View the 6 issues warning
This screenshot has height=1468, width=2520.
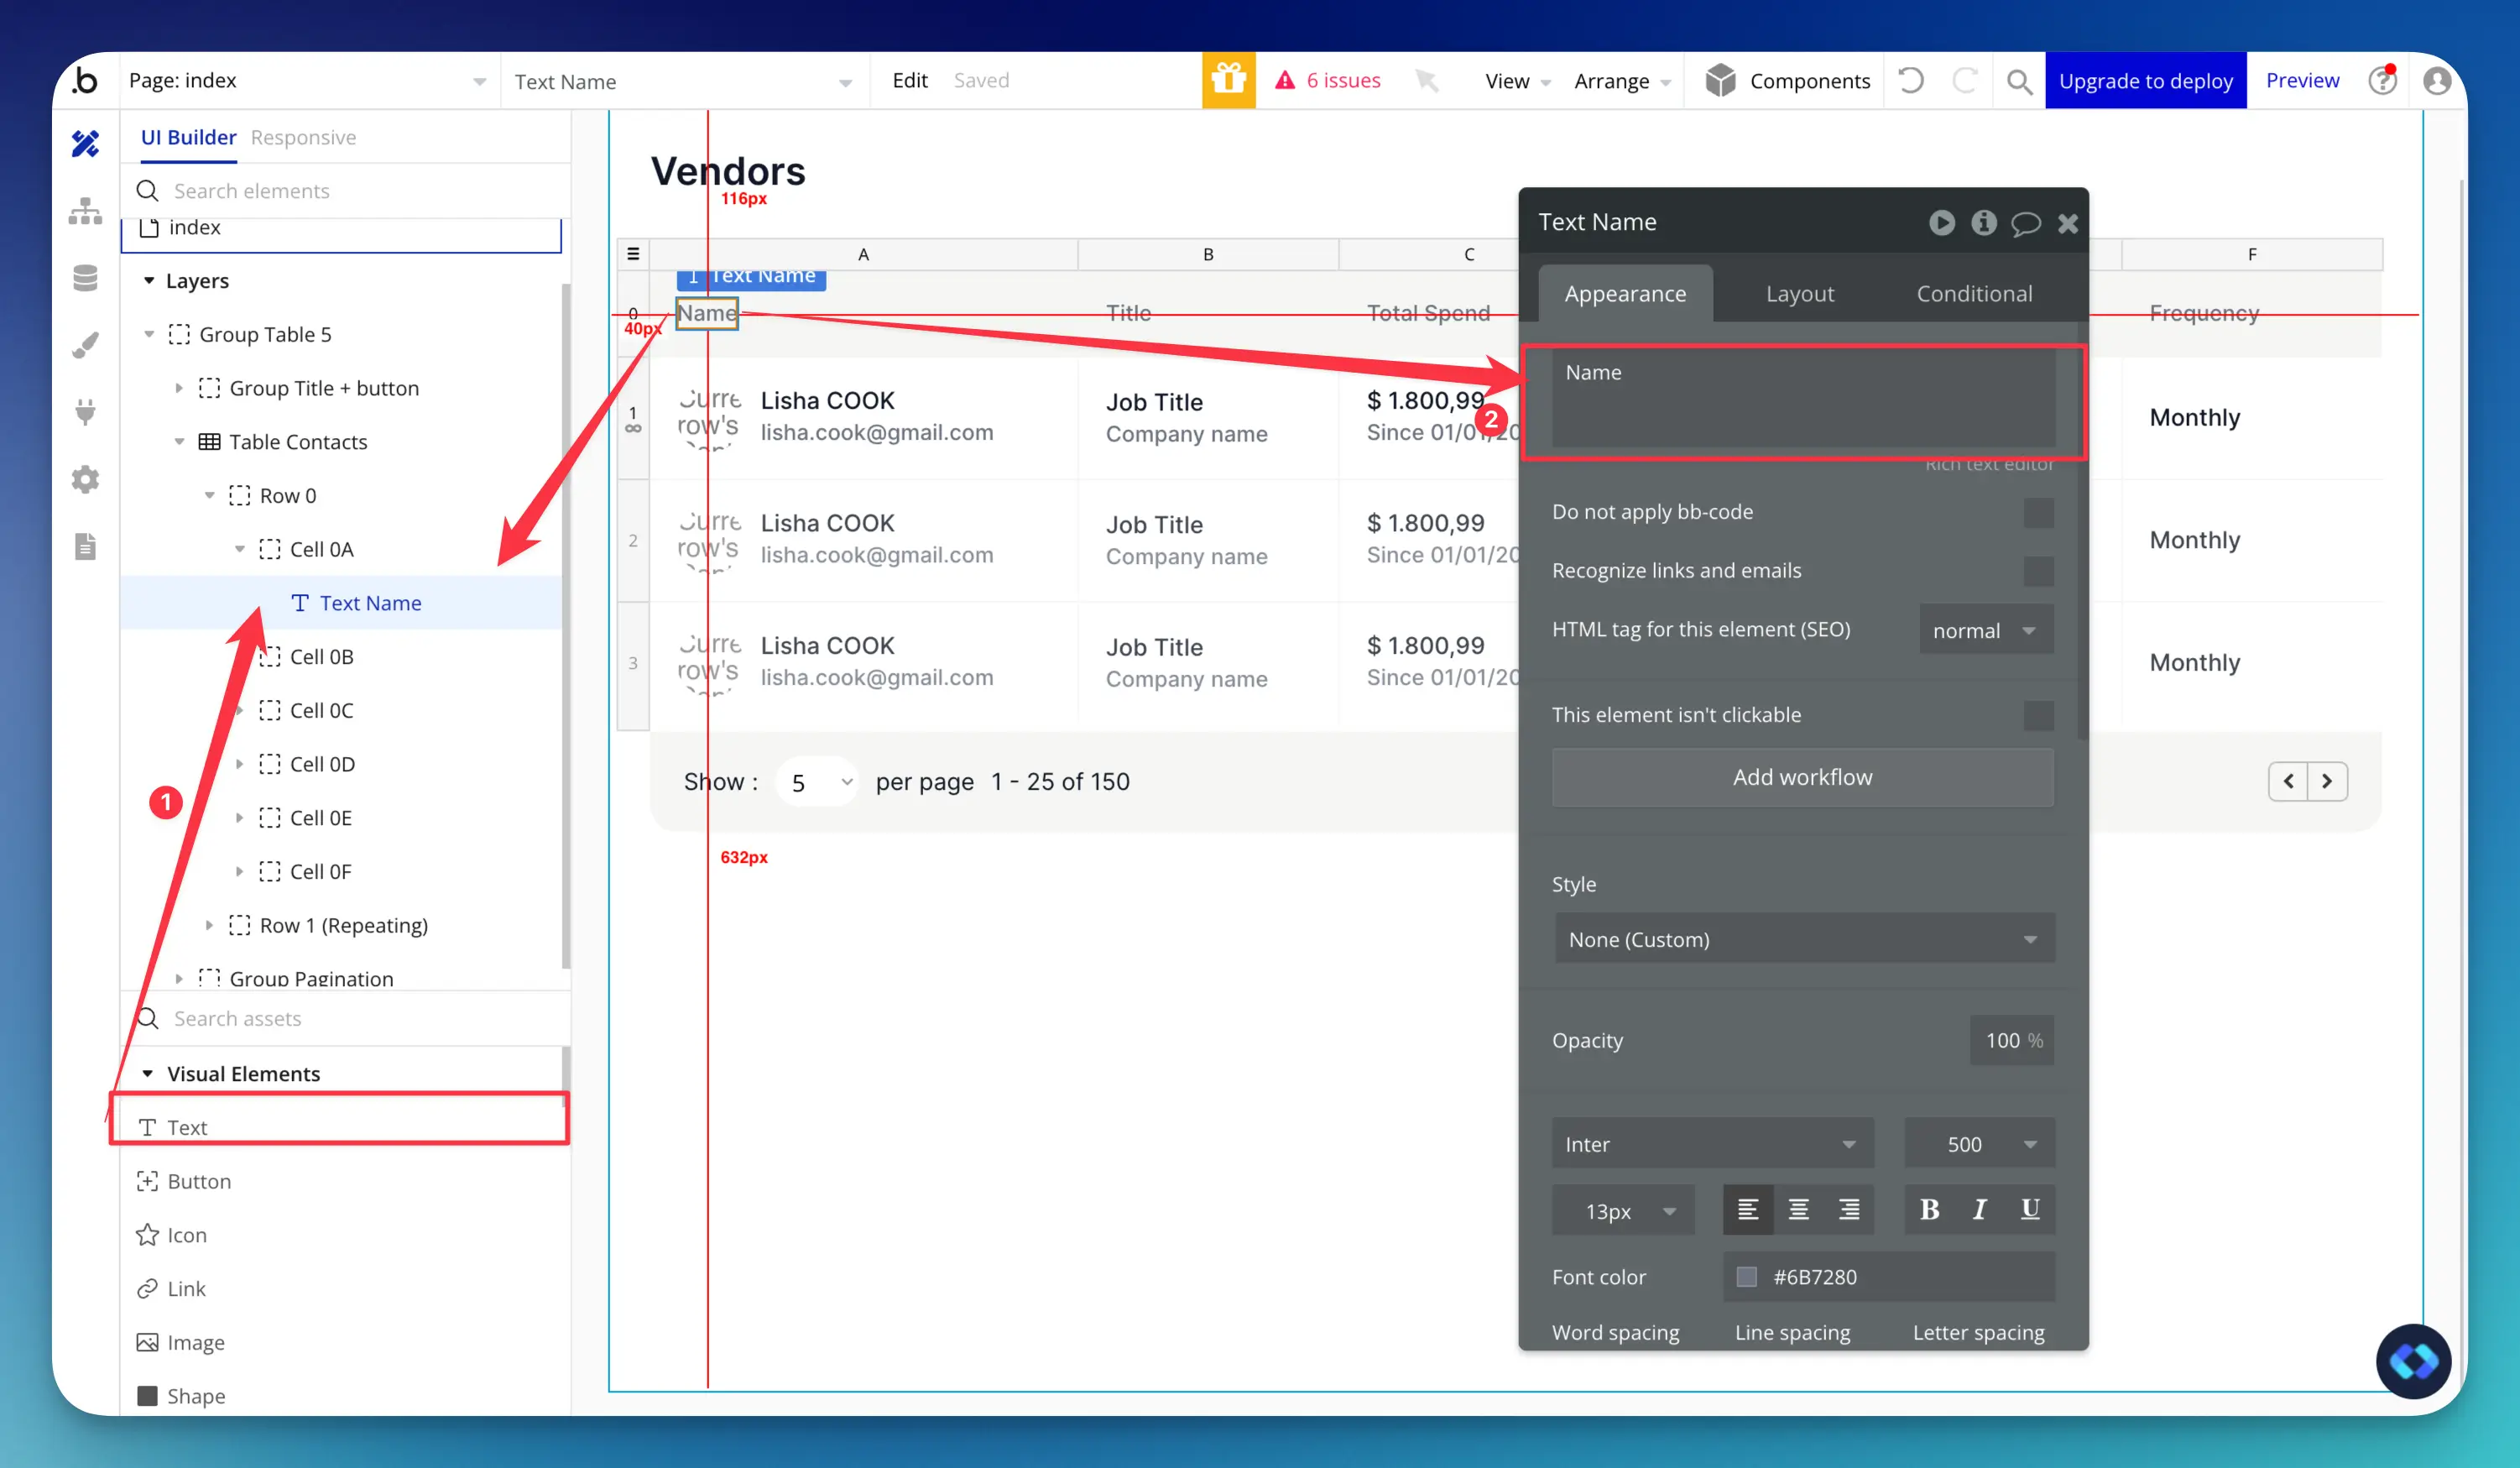[x=1327, y=80]
